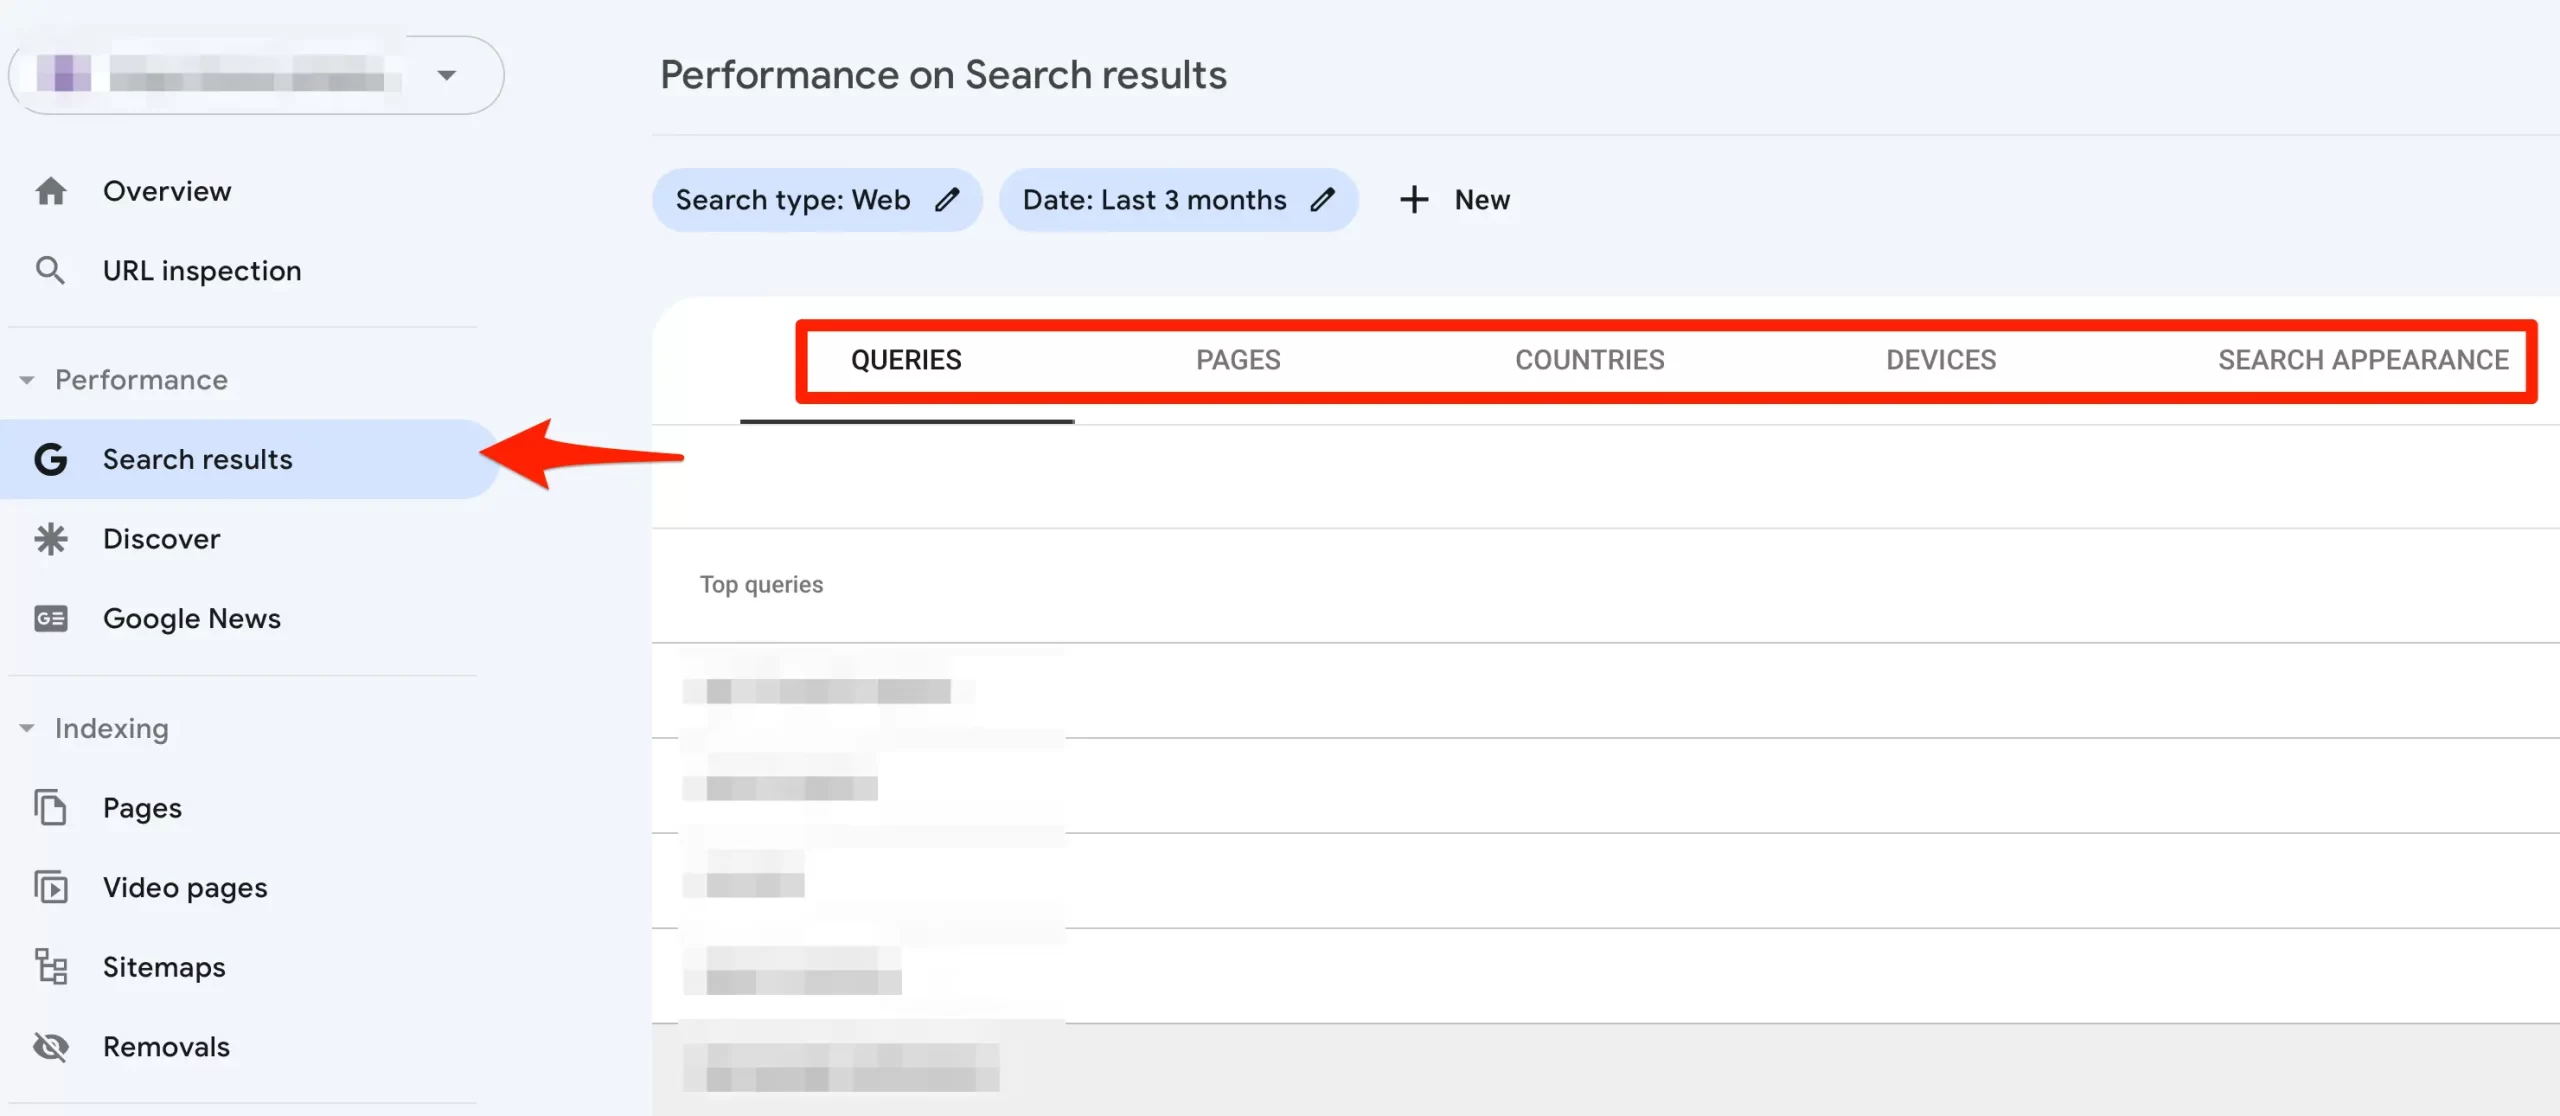Click the Google G Search results icon
This screenshot has height=1116, width=2560.
coord(50,459)
